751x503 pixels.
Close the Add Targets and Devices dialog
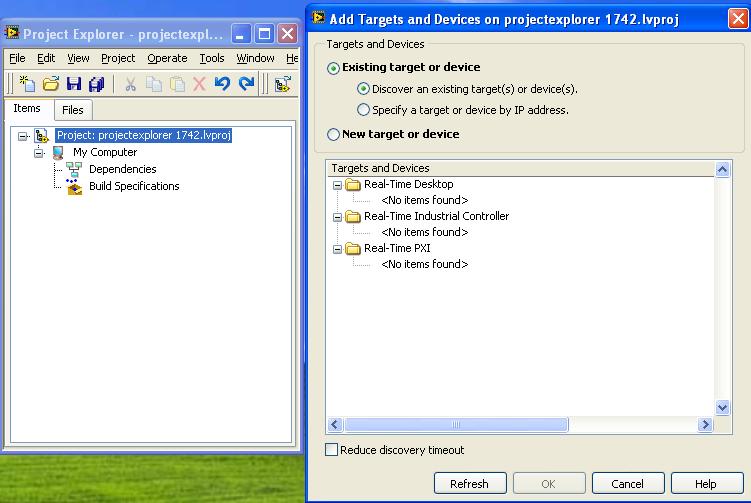point(738,19)
